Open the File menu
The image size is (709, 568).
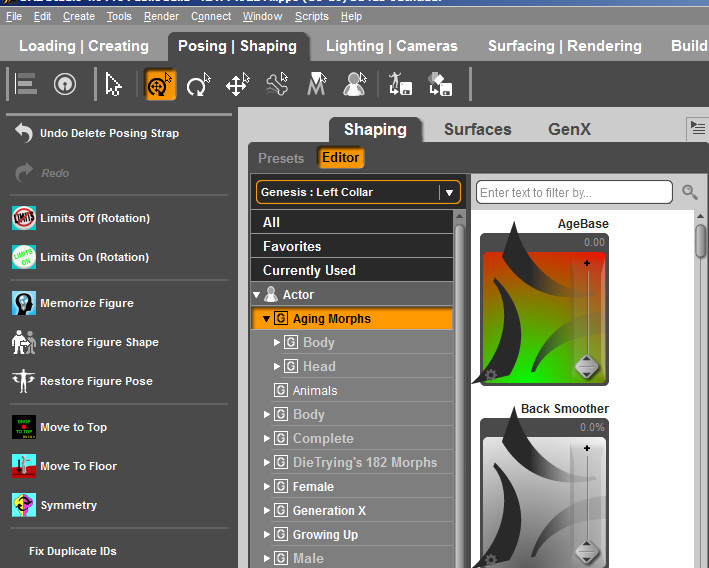point(14,16)
